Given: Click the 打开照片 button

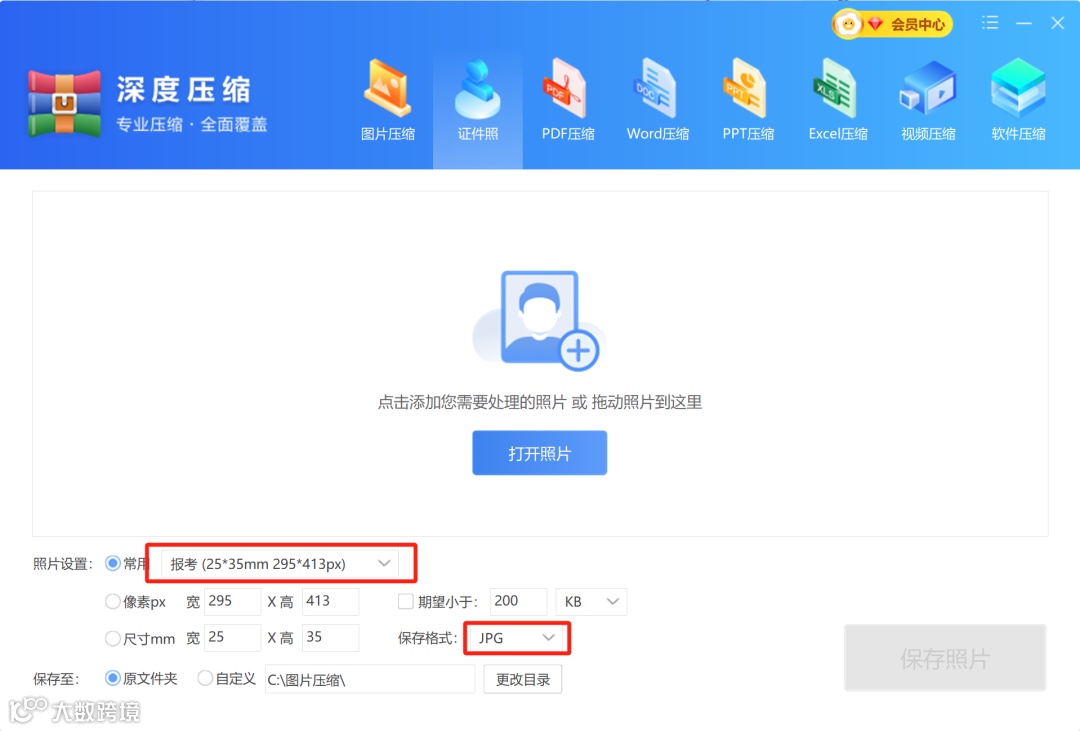Looking at the screenshot, I should (539, 453).
